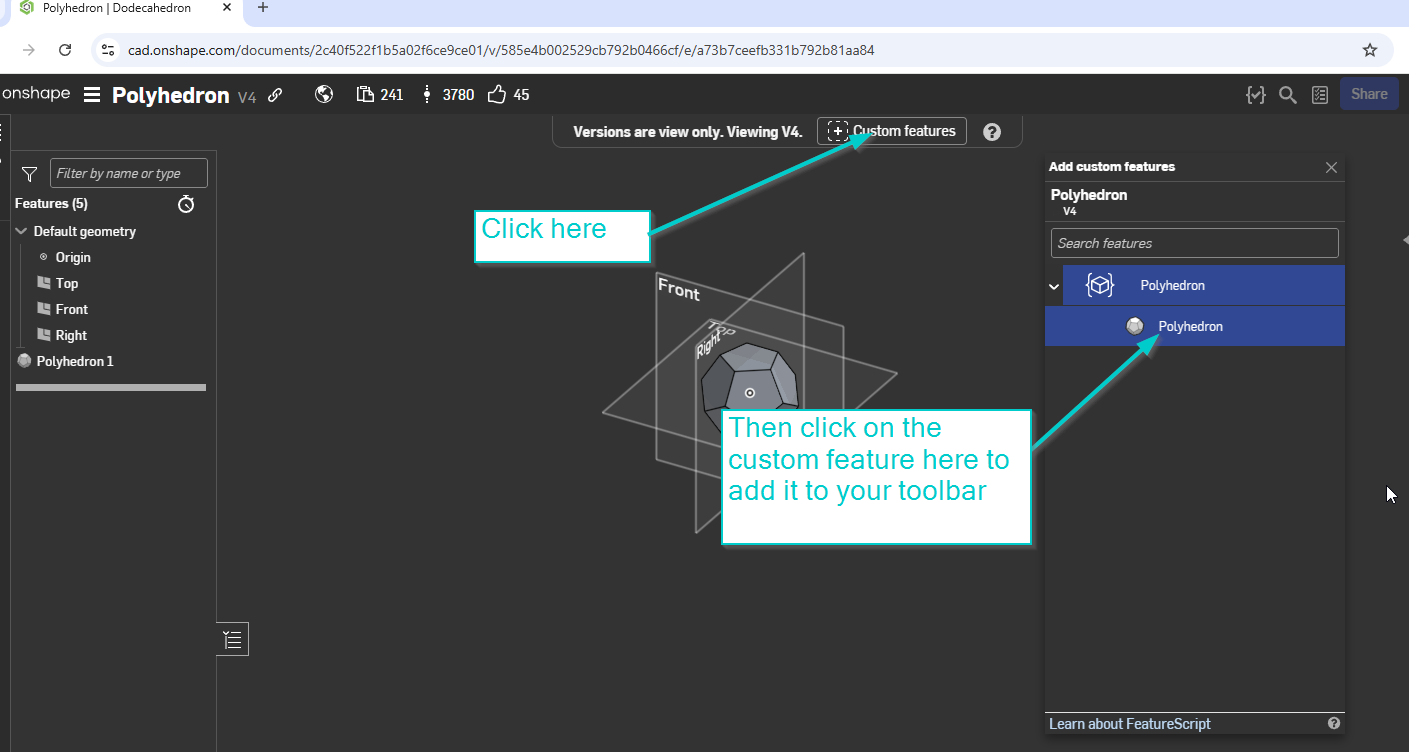Click the public globe icon
1409x752 pixels.
[x=323, y=94]
